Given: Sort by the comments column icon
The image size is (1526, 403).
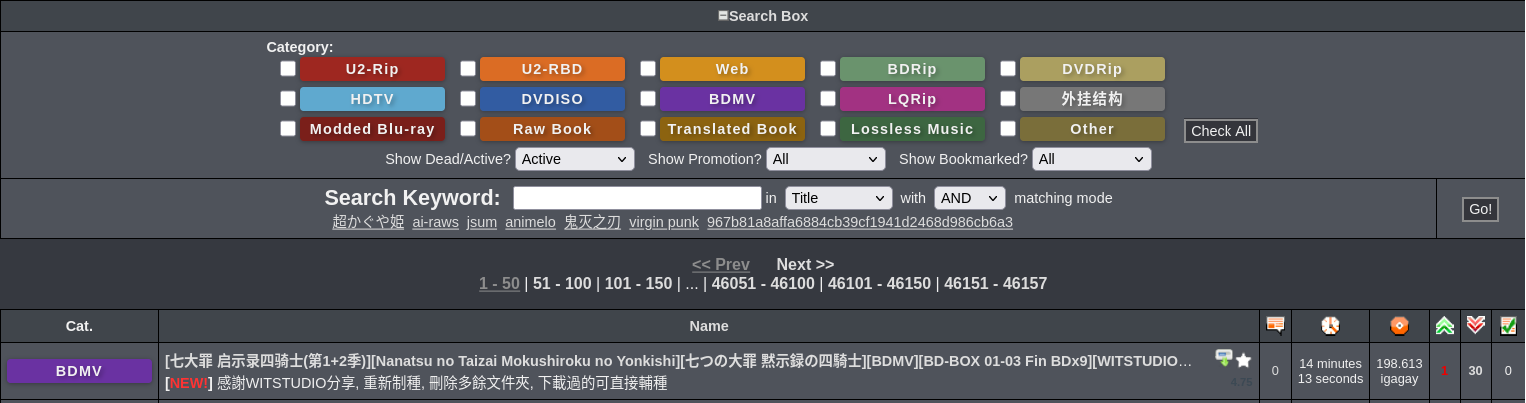Looking at the screenshot, I should coord(1275,325).
